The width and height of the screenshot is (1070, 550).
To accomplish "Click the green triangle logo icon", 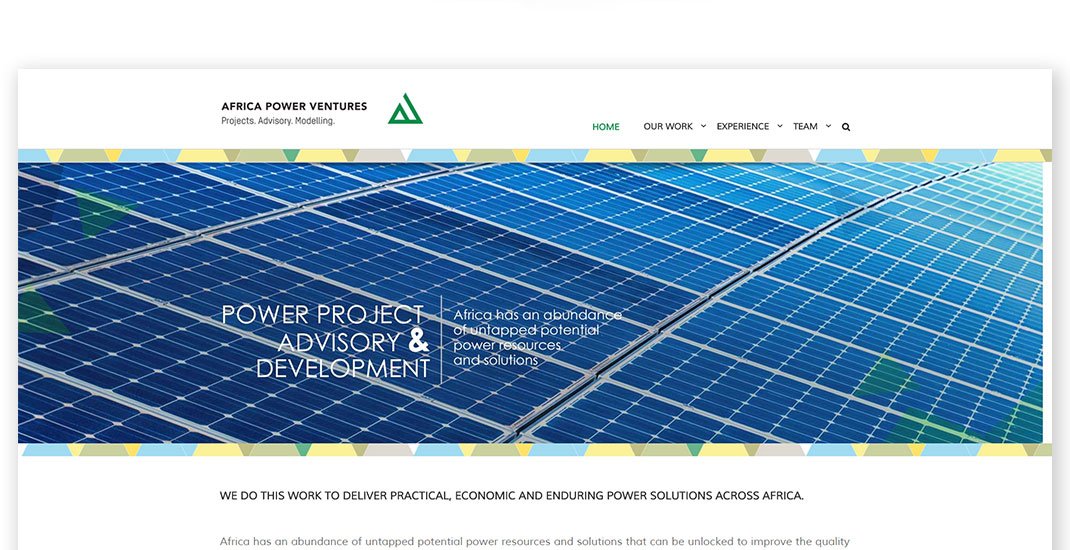I will click(x=405, y=109).
